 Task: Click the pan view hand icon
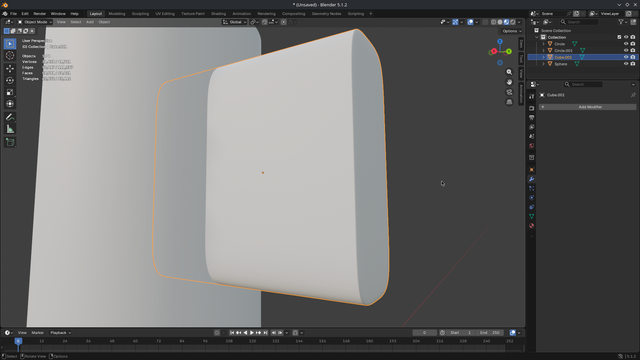coord(509,82)
